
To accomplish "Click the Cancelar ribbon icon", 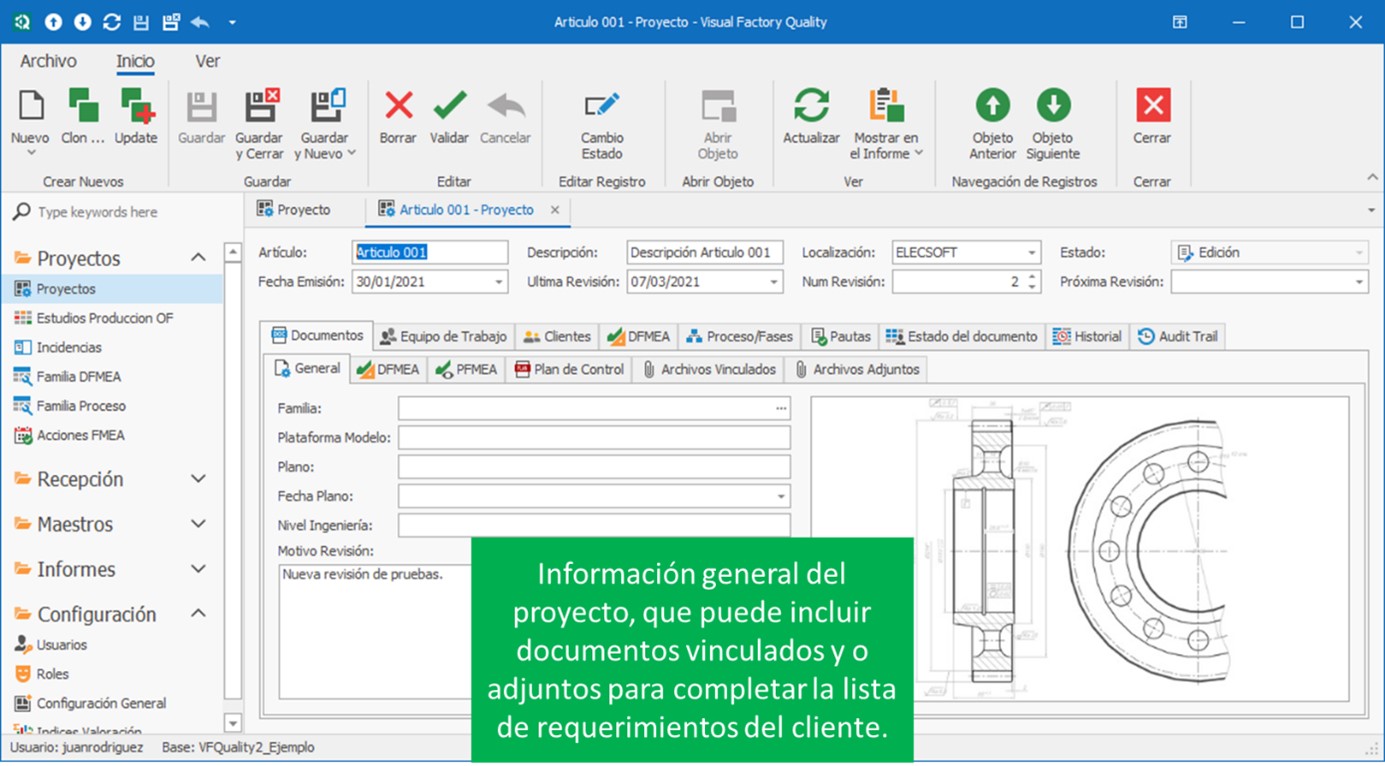I will click(506, 105).
